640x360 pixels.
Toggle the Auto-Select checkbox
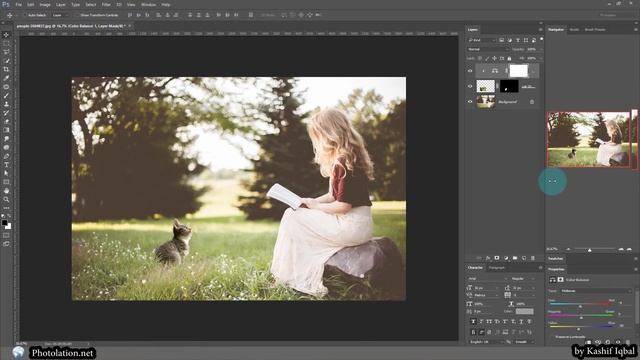coord(25,15)
